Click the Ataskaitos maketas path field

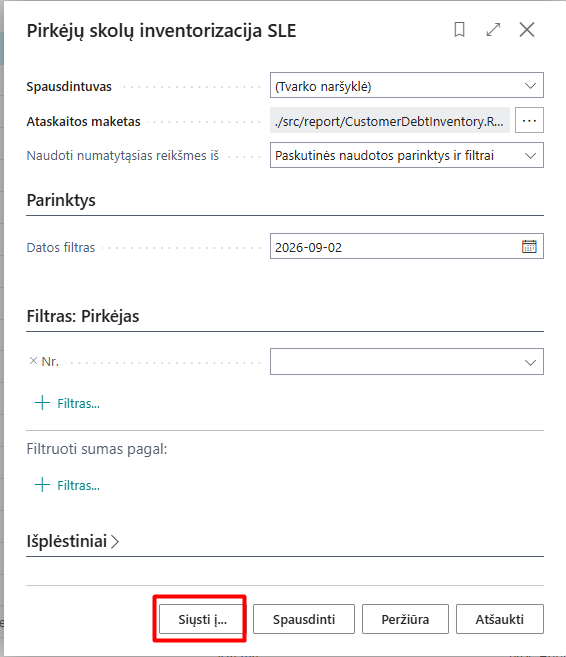(x=390, y=120)
